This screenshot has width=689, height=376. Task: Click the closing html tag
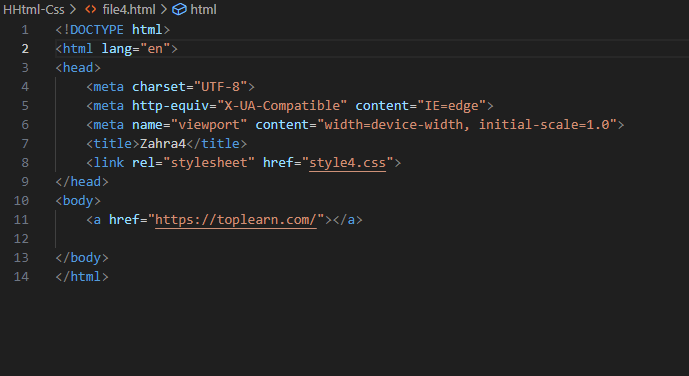(82, 277)
